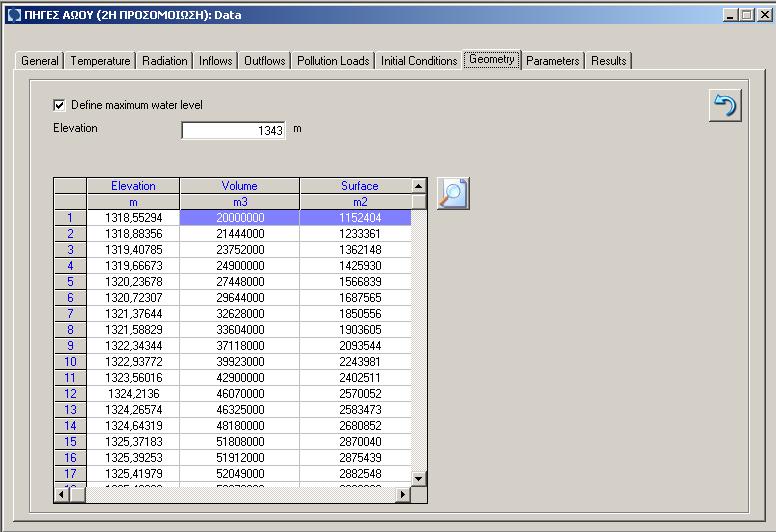The image size is (776, 532).
Task: Select volume cell 52049000
Action: [x=240, y=474]
